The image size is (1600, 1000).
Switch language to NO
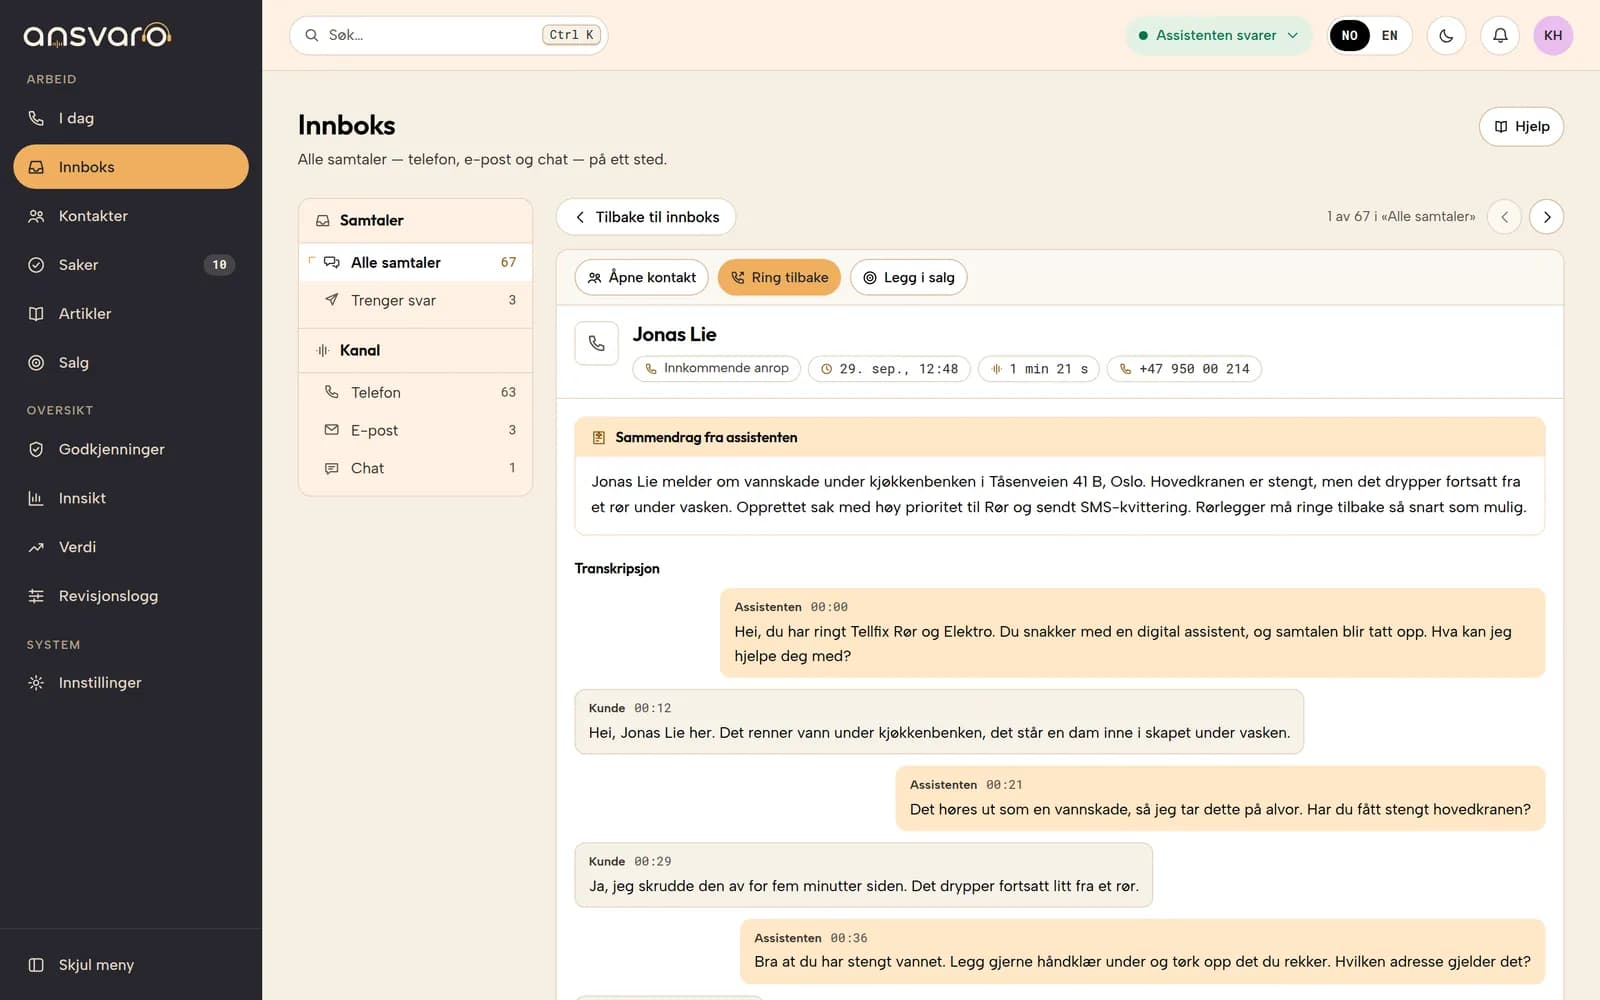pyautogui.click(x=1349, y=35)
